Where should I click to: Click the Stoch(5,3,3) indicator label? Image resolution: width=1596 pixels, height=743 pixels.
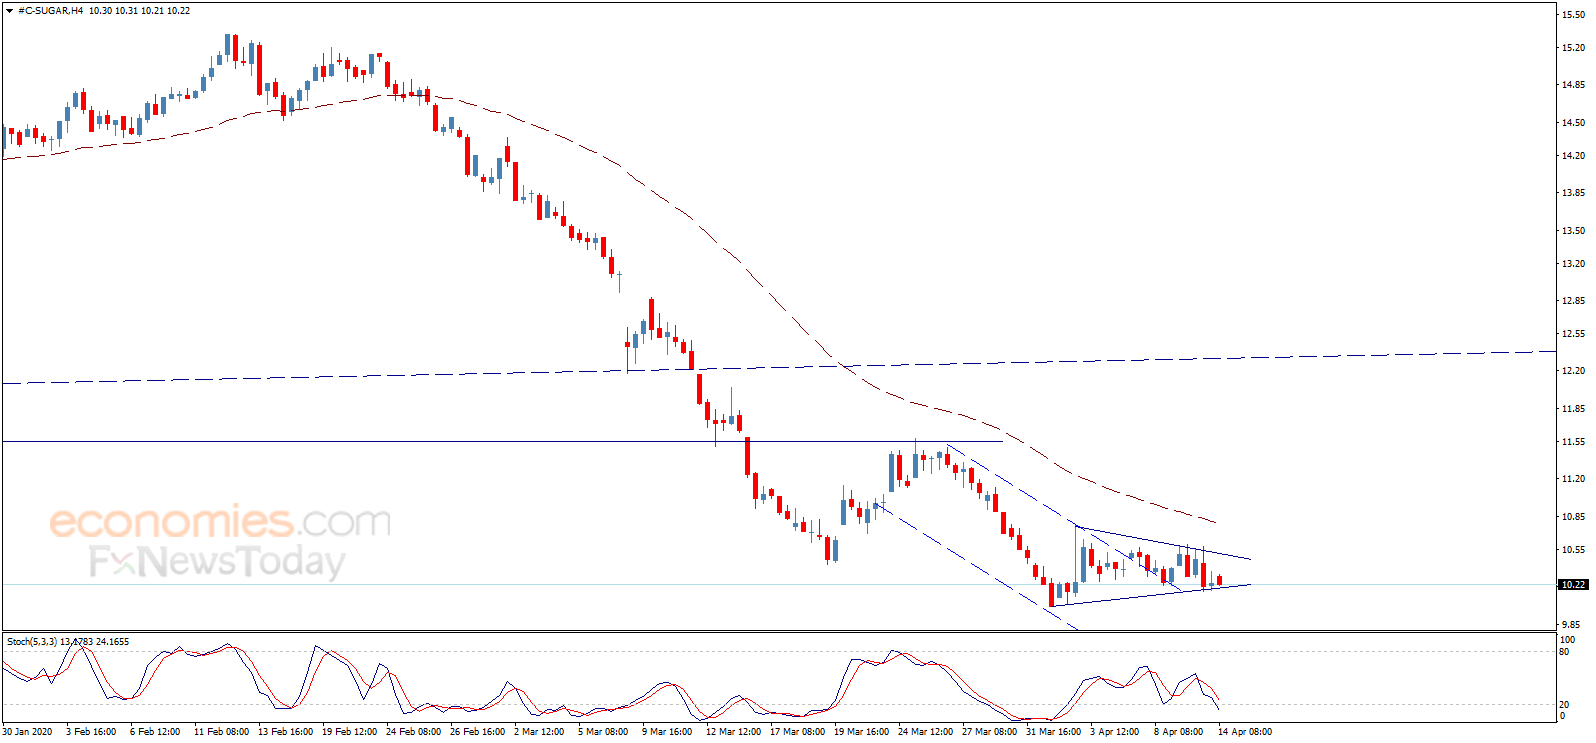pyautogui.click(x=32, y=641)
